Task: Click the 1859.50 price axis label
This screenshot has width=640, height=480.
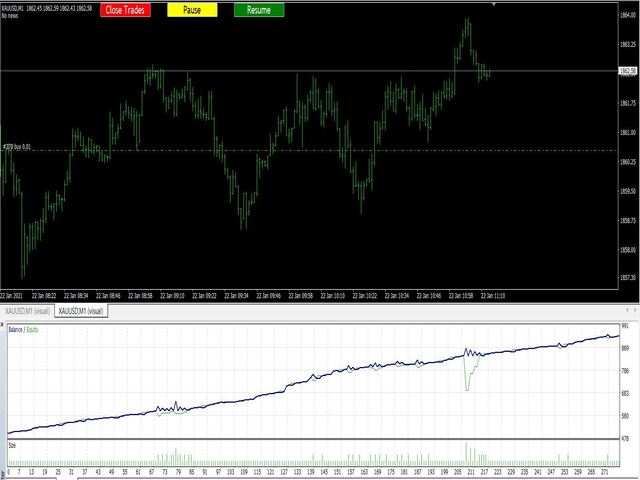Action: 628,191
